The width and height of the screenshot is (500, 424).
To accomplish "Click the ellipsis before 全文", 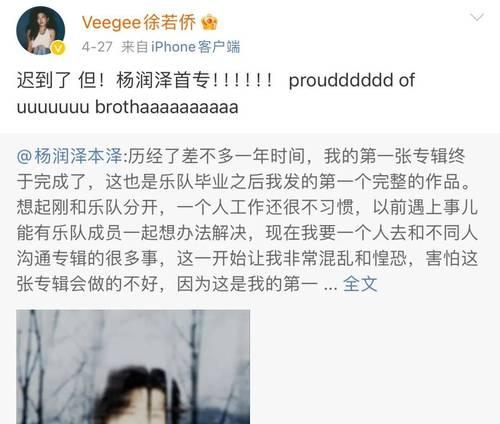I will click(x=331, y=286).
